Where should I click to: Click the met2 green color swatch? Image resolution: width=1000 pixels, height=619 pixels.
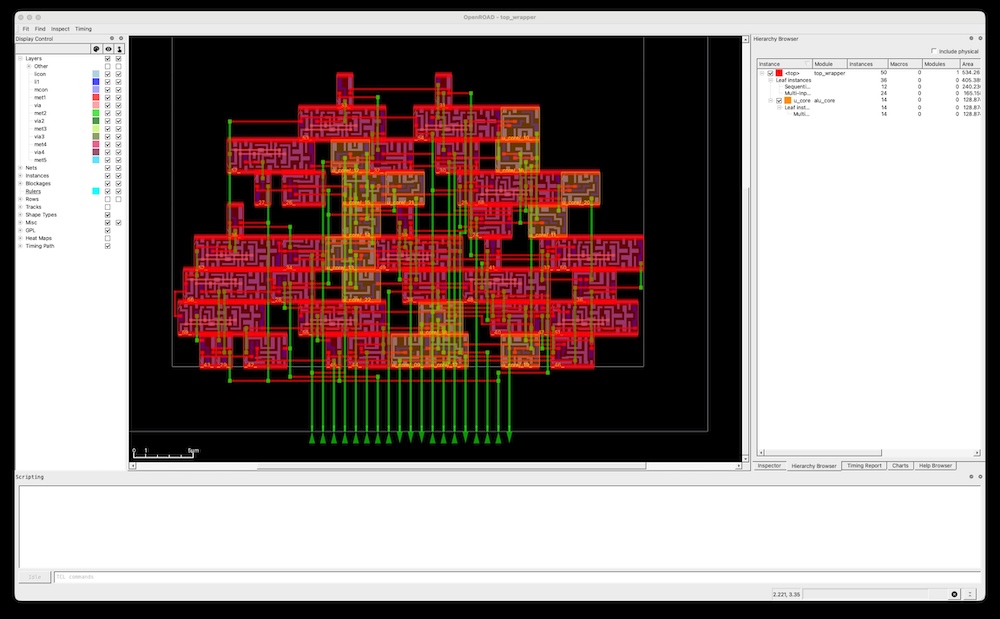point(96,114)
